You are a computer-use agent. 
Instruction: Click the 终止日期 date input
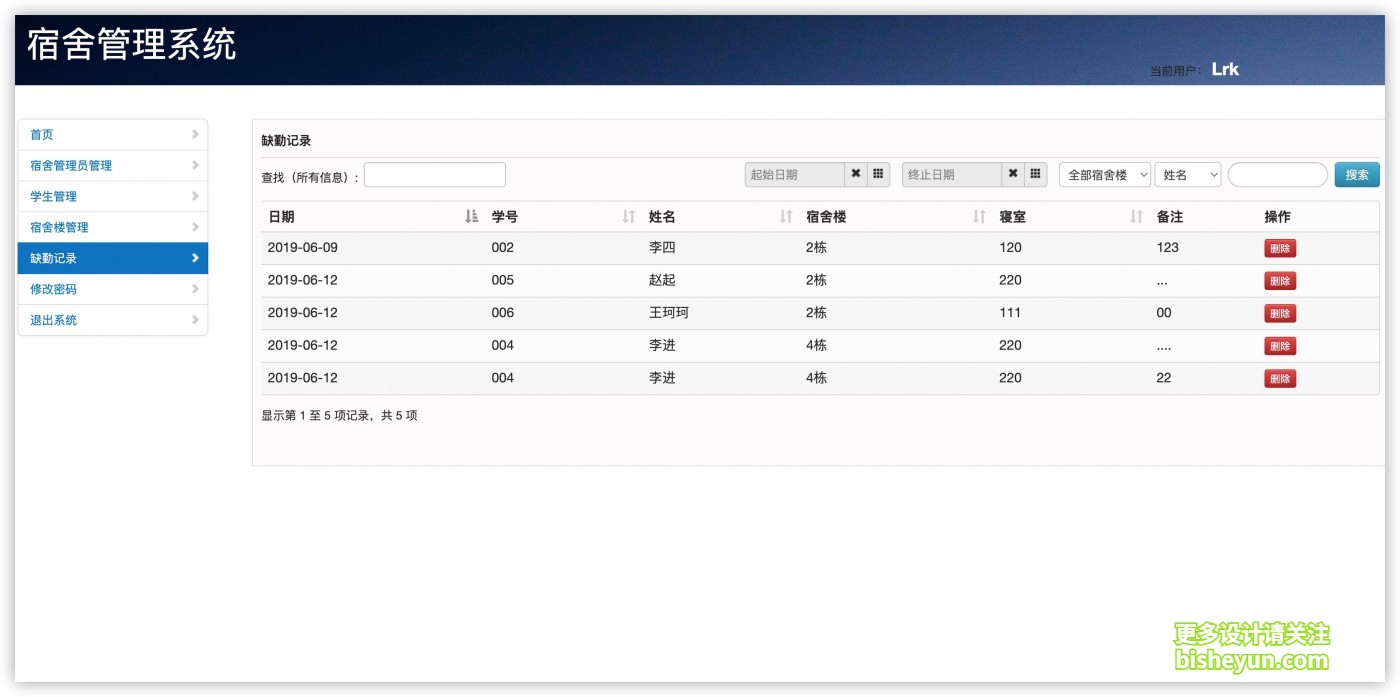pos(952,174)
